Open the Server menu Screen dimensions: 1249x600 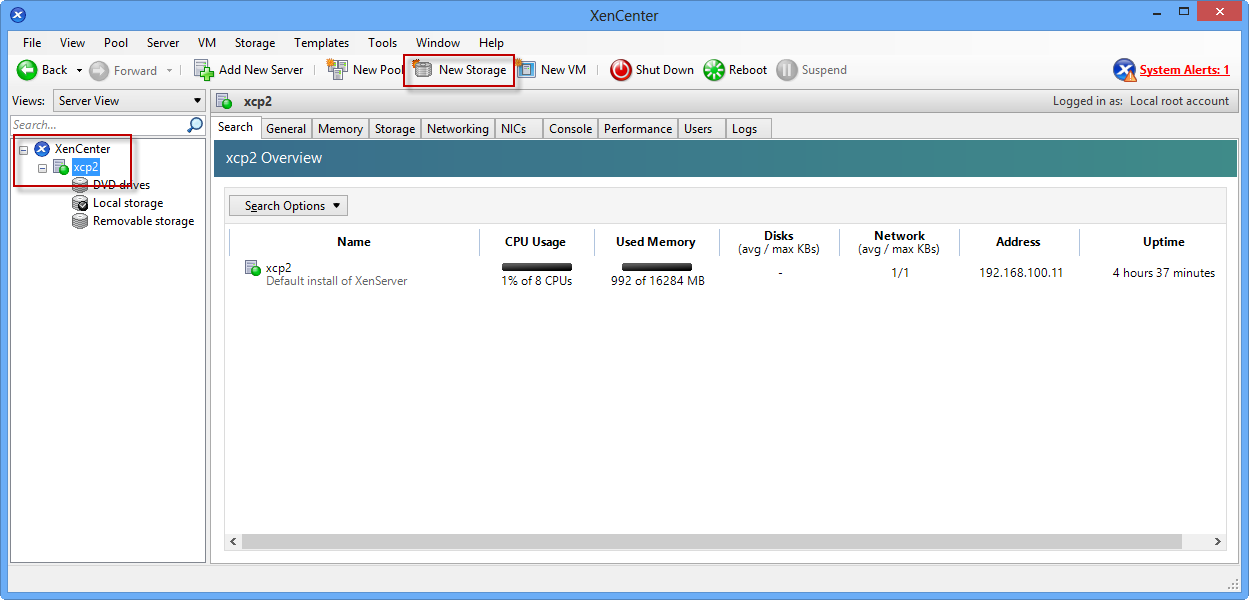click(x=163, y=43)
